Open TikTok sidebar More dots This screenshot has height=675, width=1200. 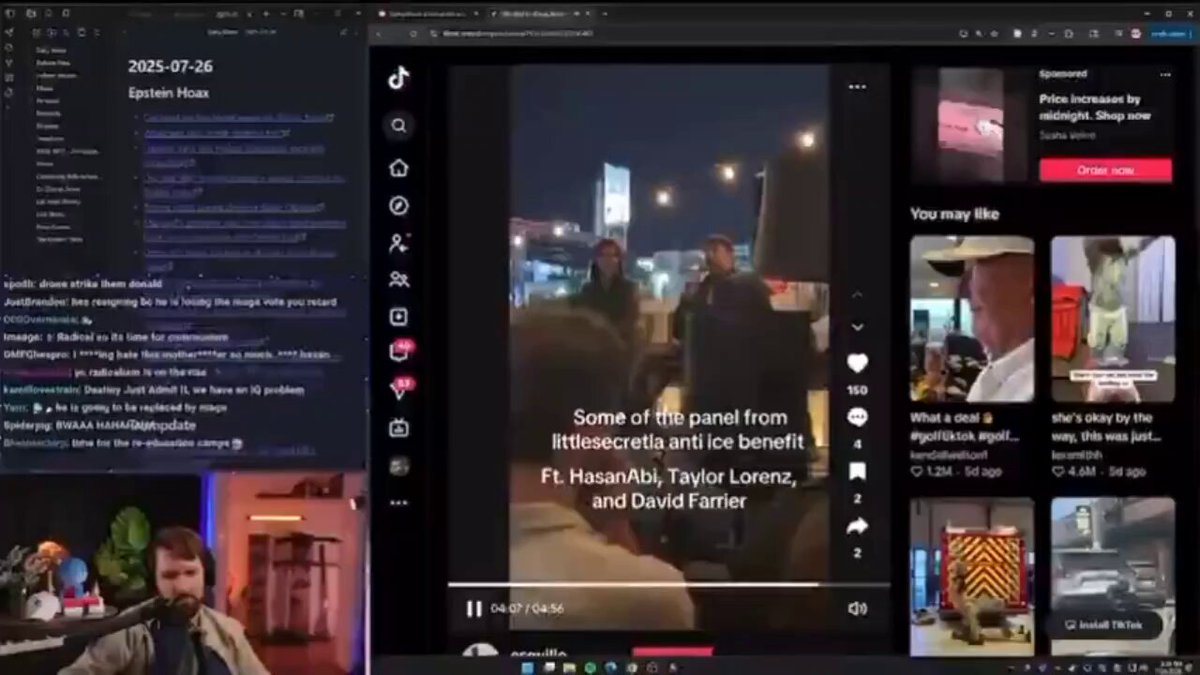pos(399,503)
